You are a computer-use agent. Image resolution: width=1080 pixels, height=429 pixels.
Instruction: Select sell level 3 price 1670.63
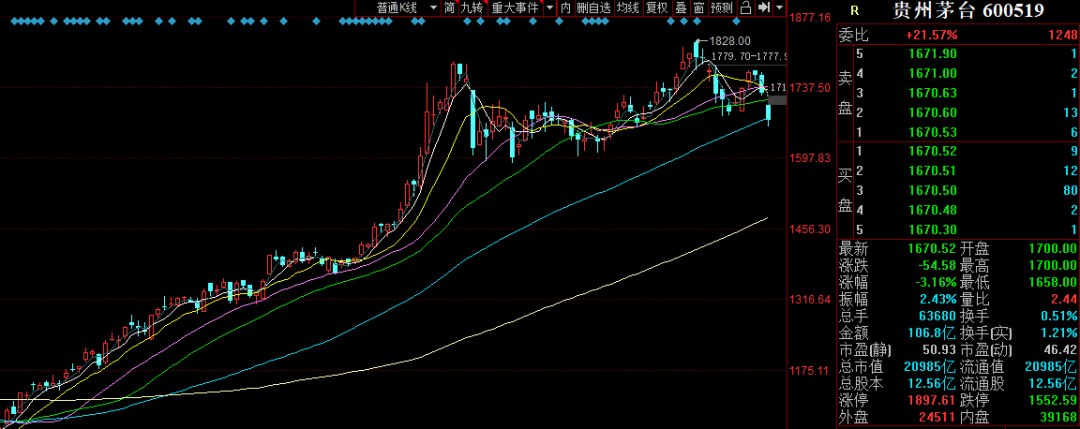click(x=931, y=93)
